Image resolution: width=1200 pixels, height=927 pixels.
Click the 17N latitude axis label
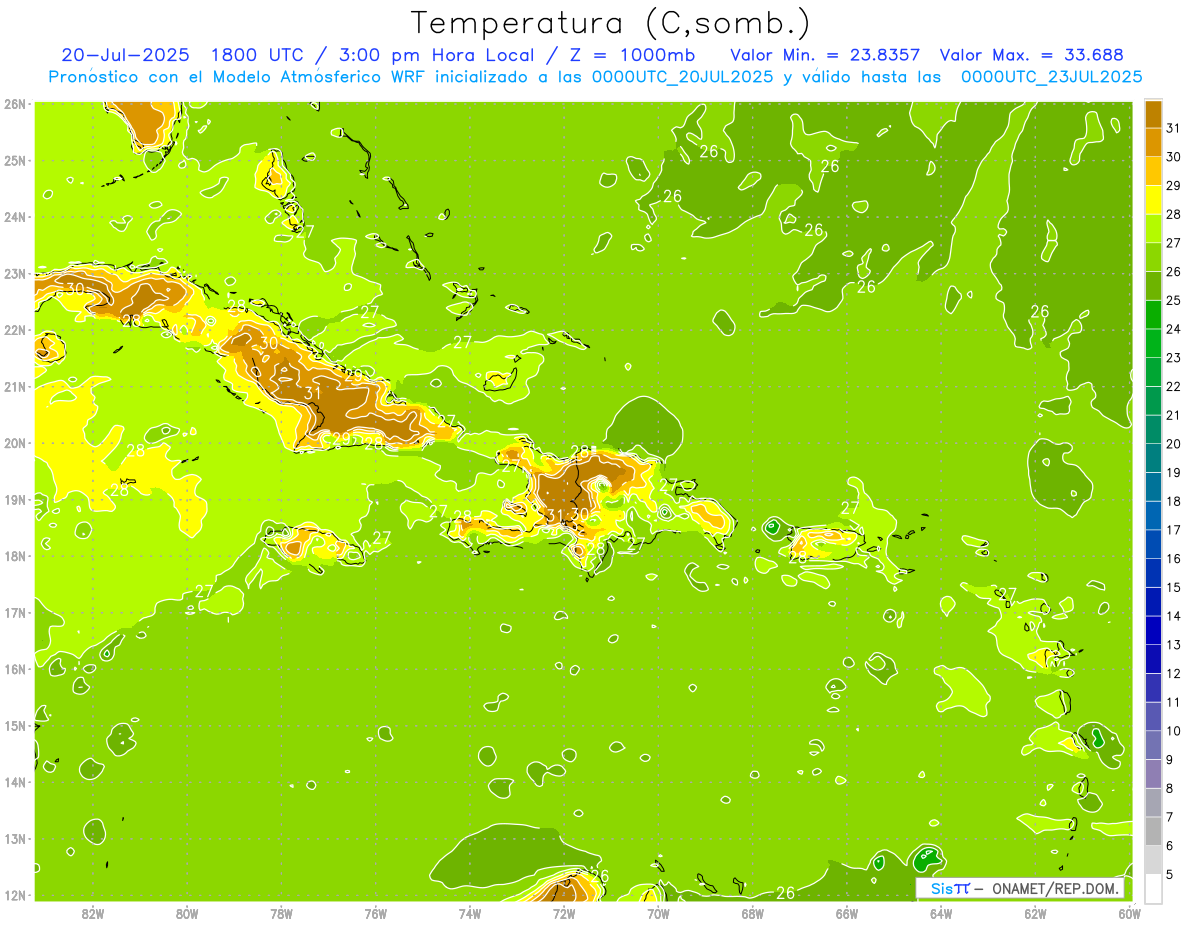click(x=16, y=612)
